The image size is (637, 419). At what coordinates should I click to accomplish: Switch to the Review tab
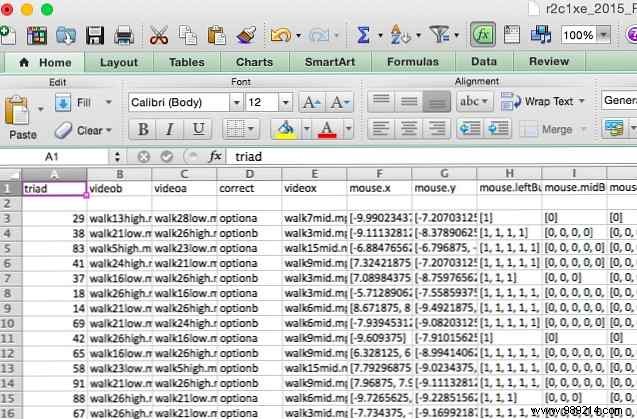coord(549,62)
